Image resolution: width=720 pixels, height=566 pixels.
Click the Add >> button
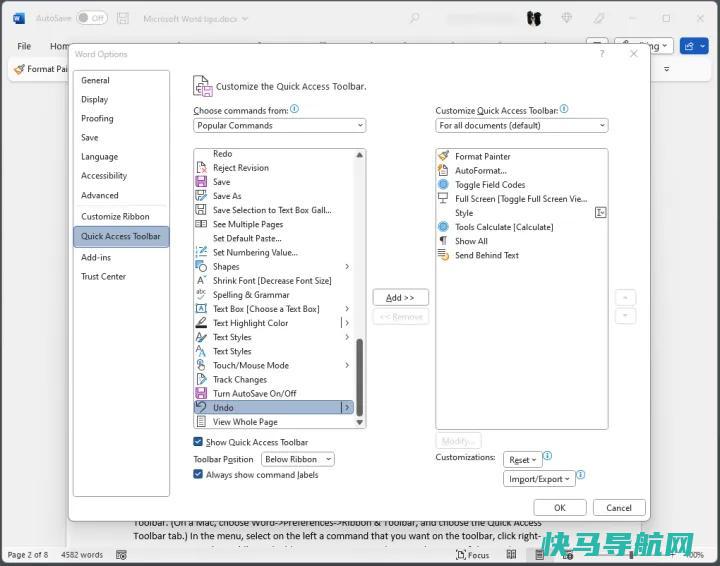tap(400, 297)
